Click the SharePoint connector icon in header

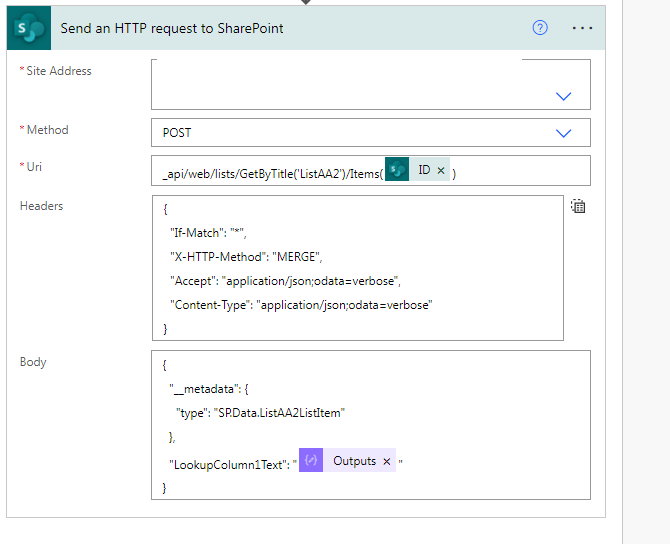(x=29, y=28)
